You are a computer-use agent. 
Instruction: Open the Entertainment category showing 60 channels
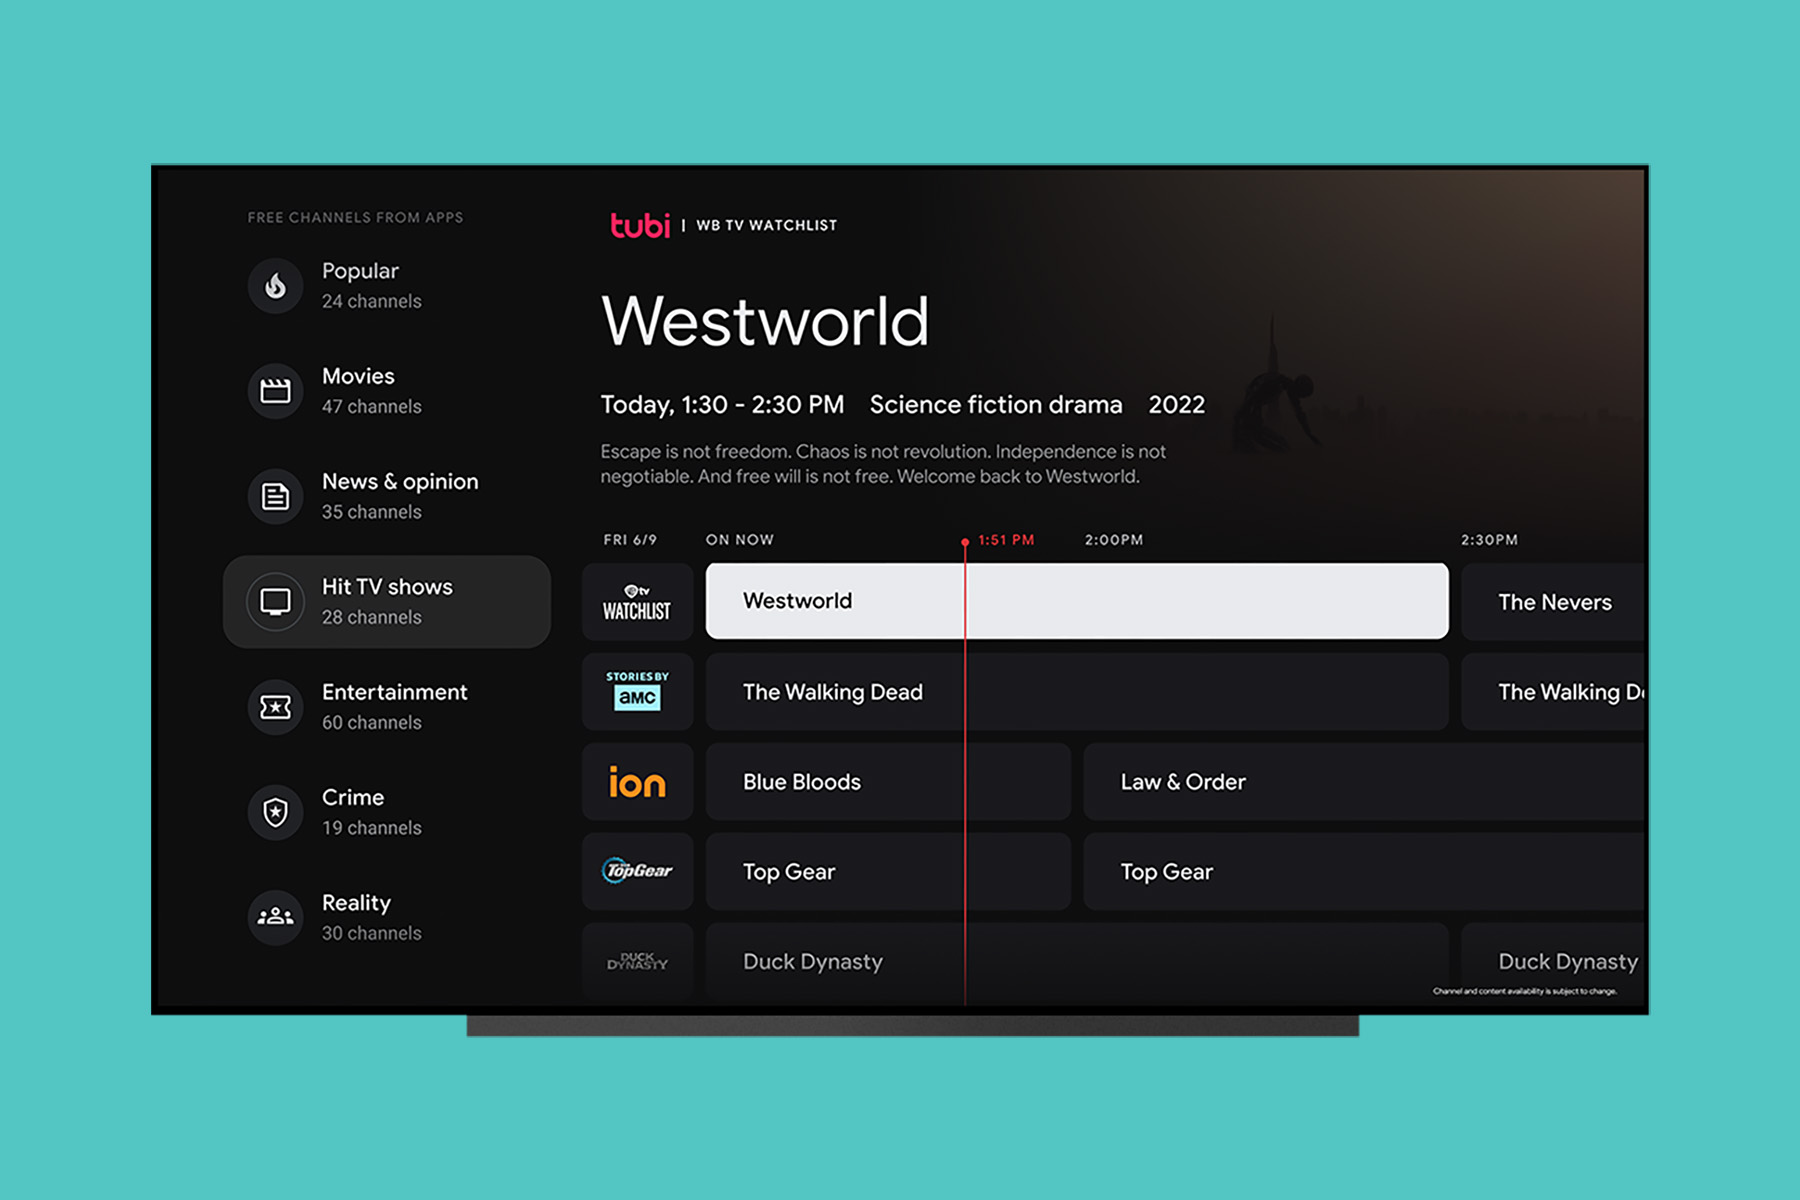(x=395, y=706)
